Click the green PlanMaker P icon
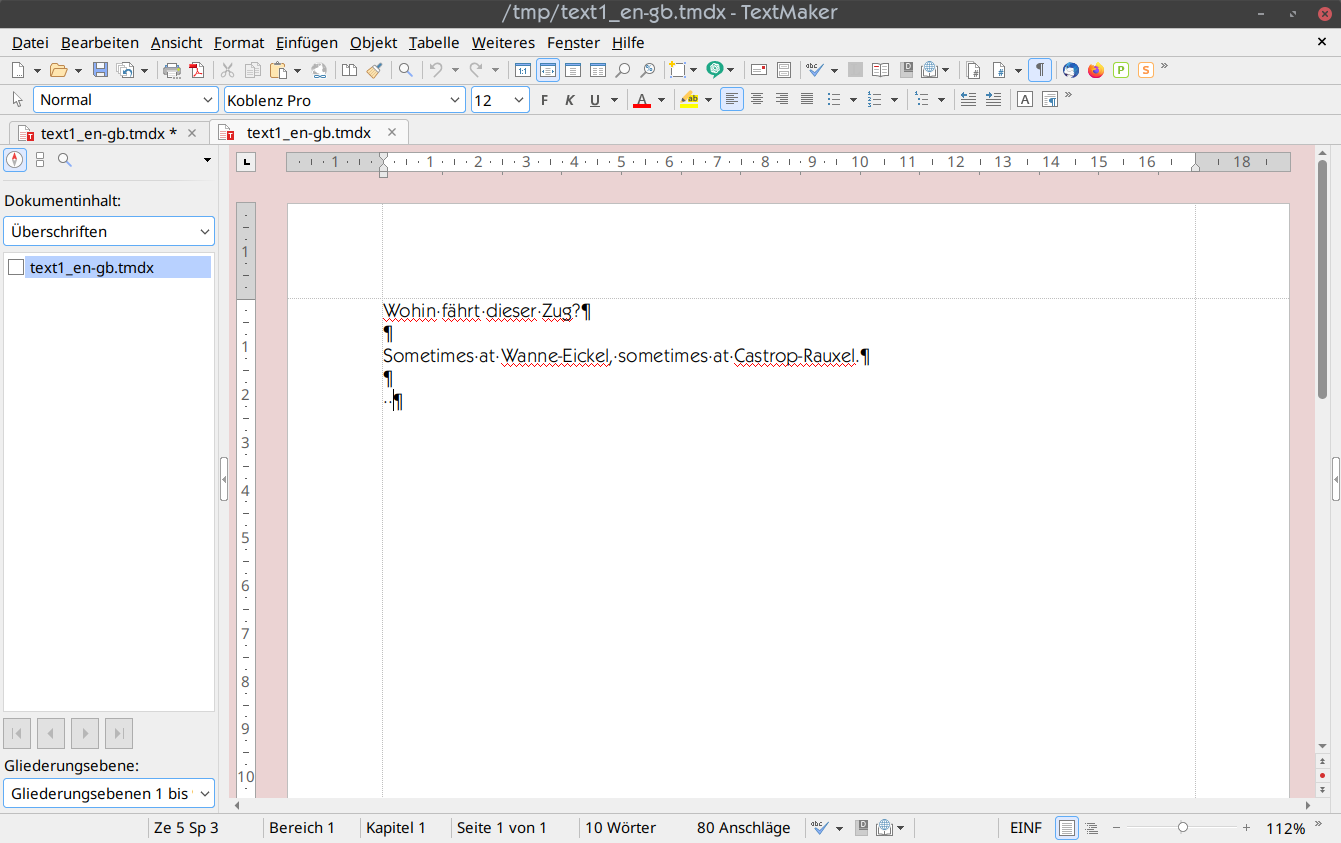Viewport: 1341px width, 843px height. click(1121, 70)
